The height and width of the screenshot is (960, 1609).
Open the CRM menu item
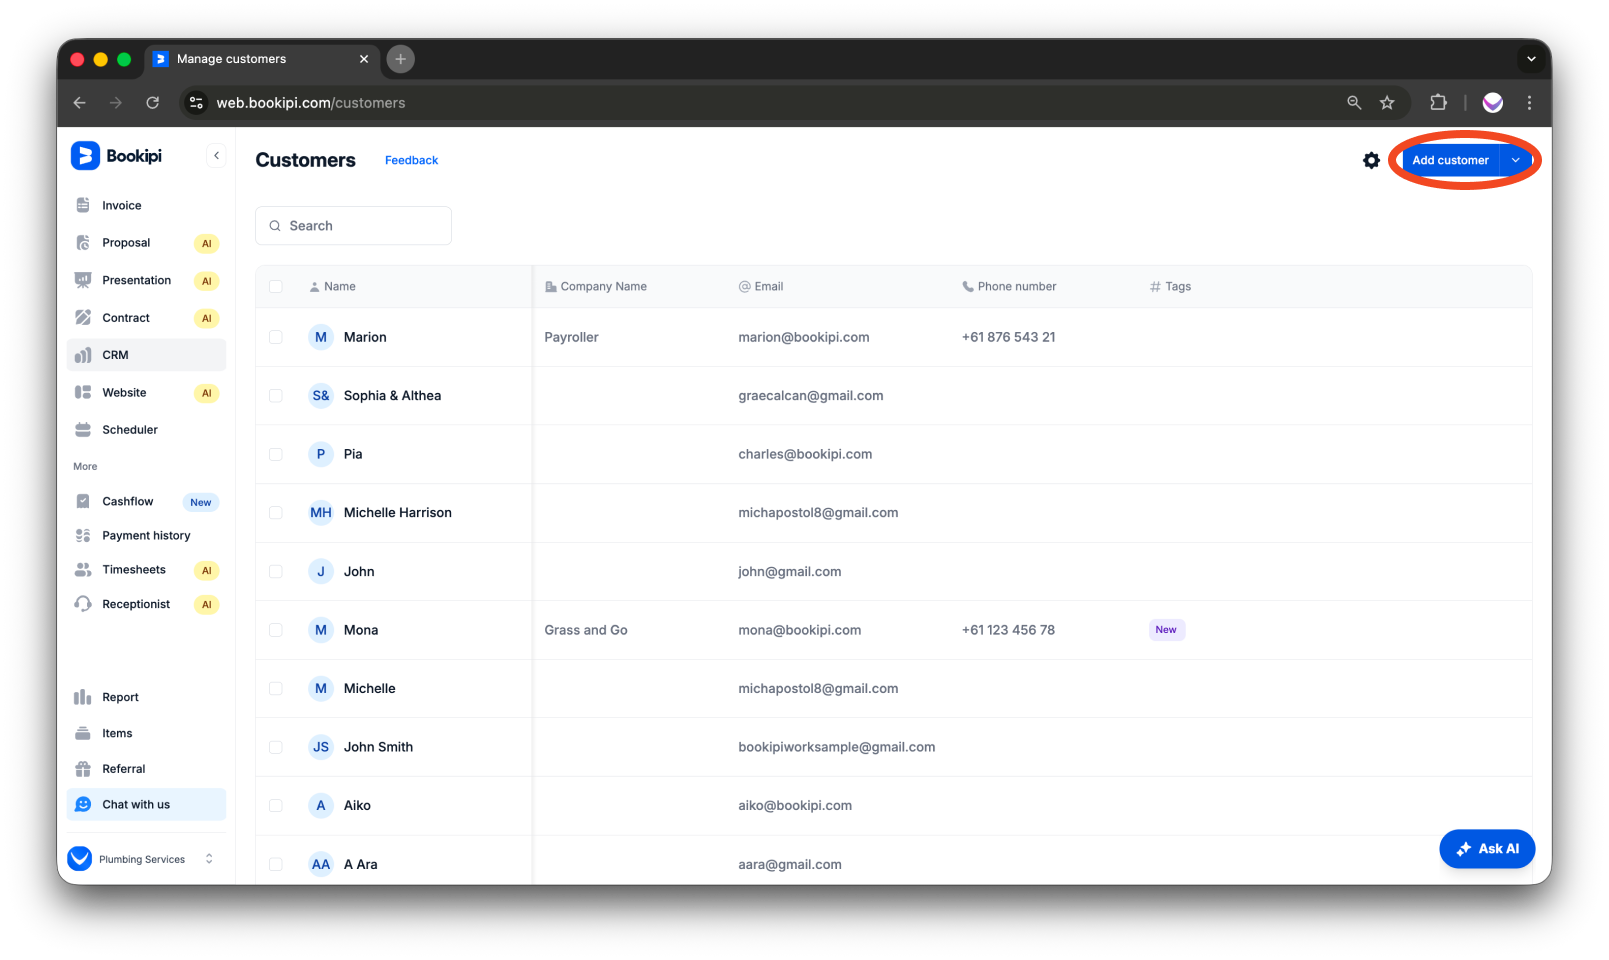[114, 354]
